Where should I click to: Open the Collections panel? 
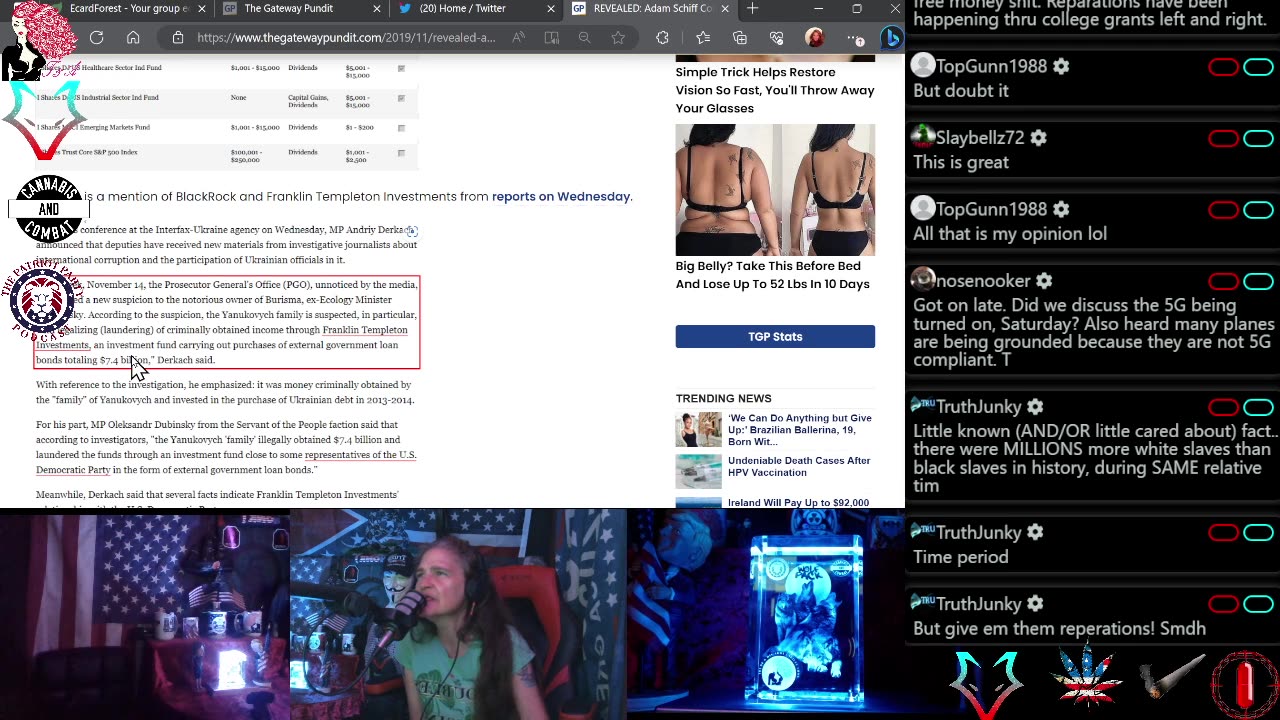[x=740, y=38]
